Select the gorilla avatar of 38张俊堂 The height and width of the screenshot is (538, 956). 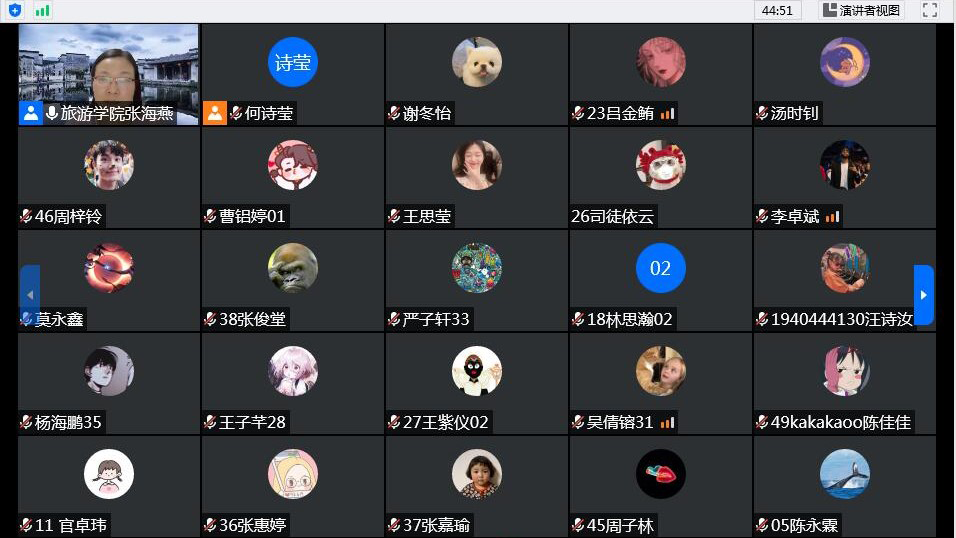293,268
